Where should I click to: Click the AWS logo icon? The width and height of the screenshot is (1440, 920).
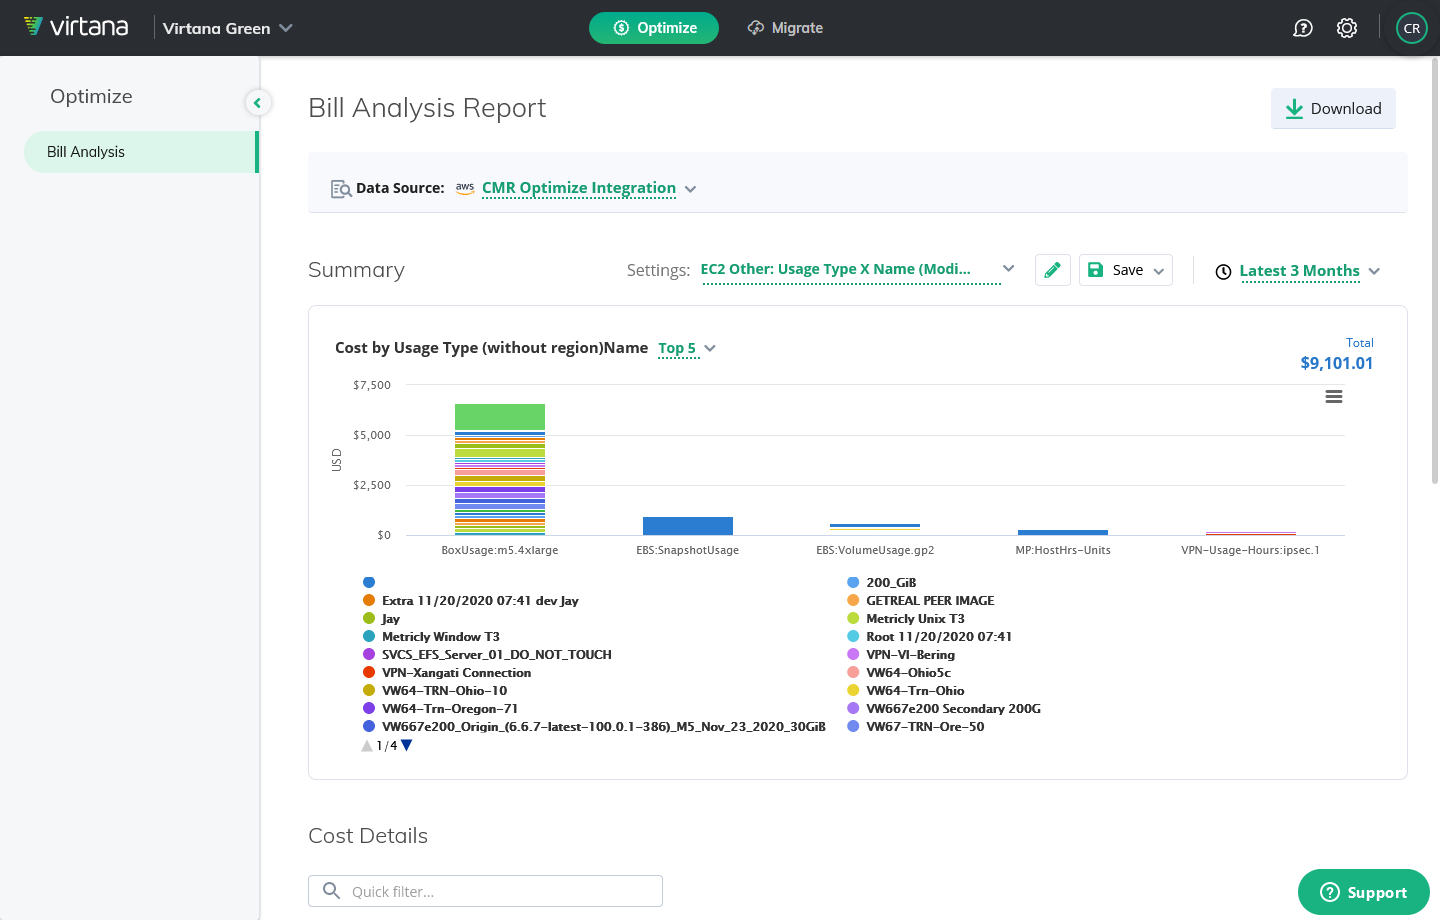465,188
